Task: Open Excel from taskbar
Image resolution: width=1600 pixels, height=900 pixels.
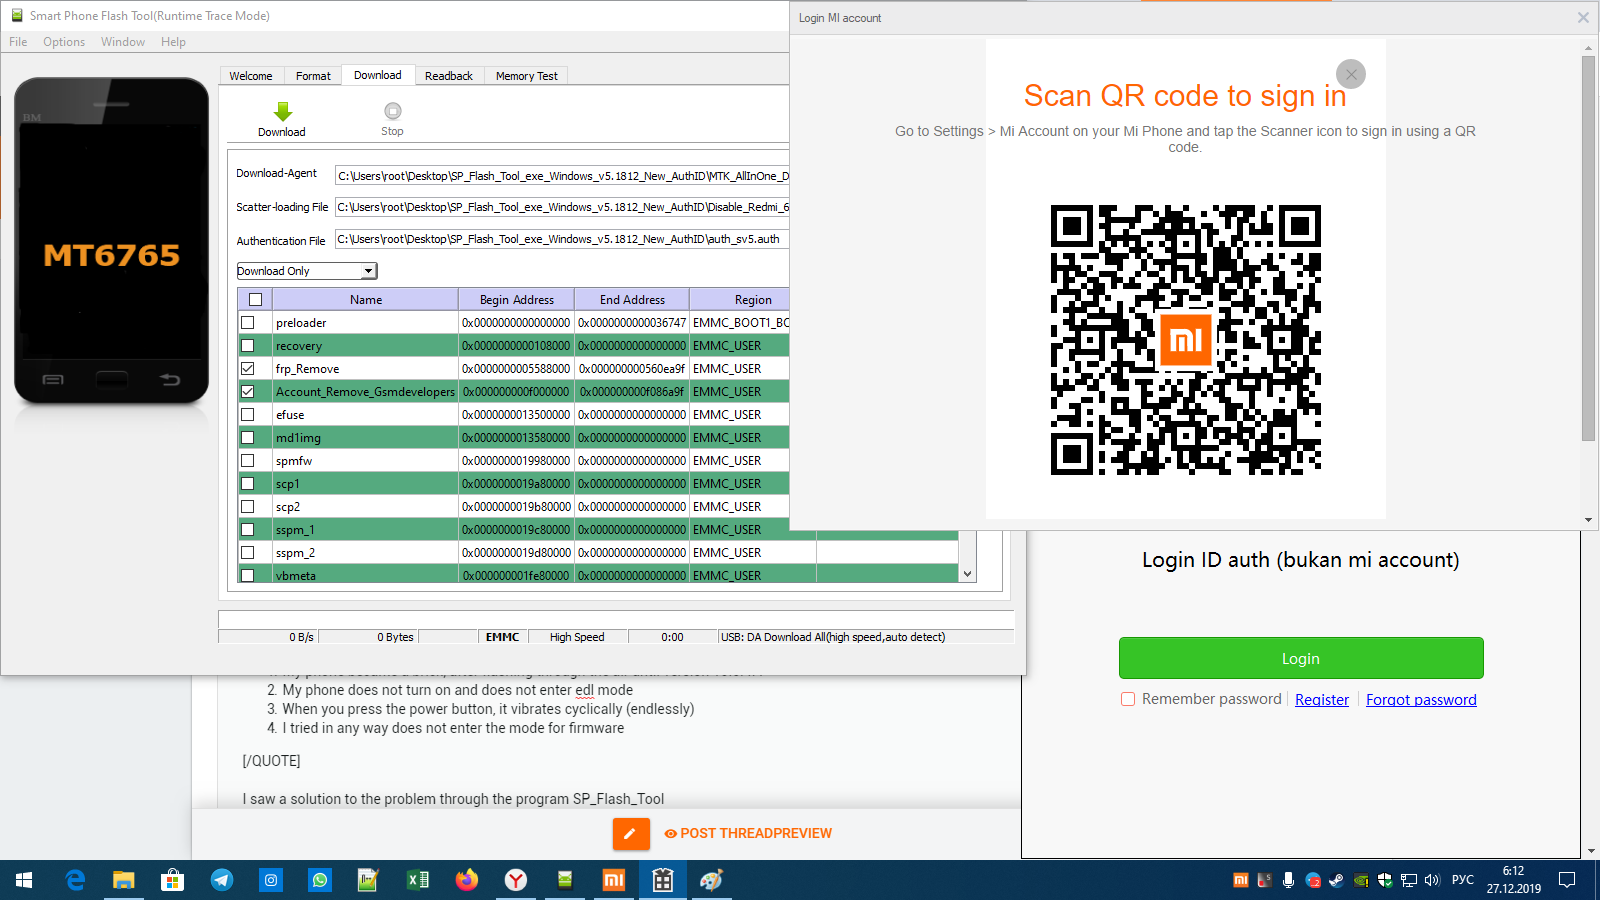Action: click(417, 880)
